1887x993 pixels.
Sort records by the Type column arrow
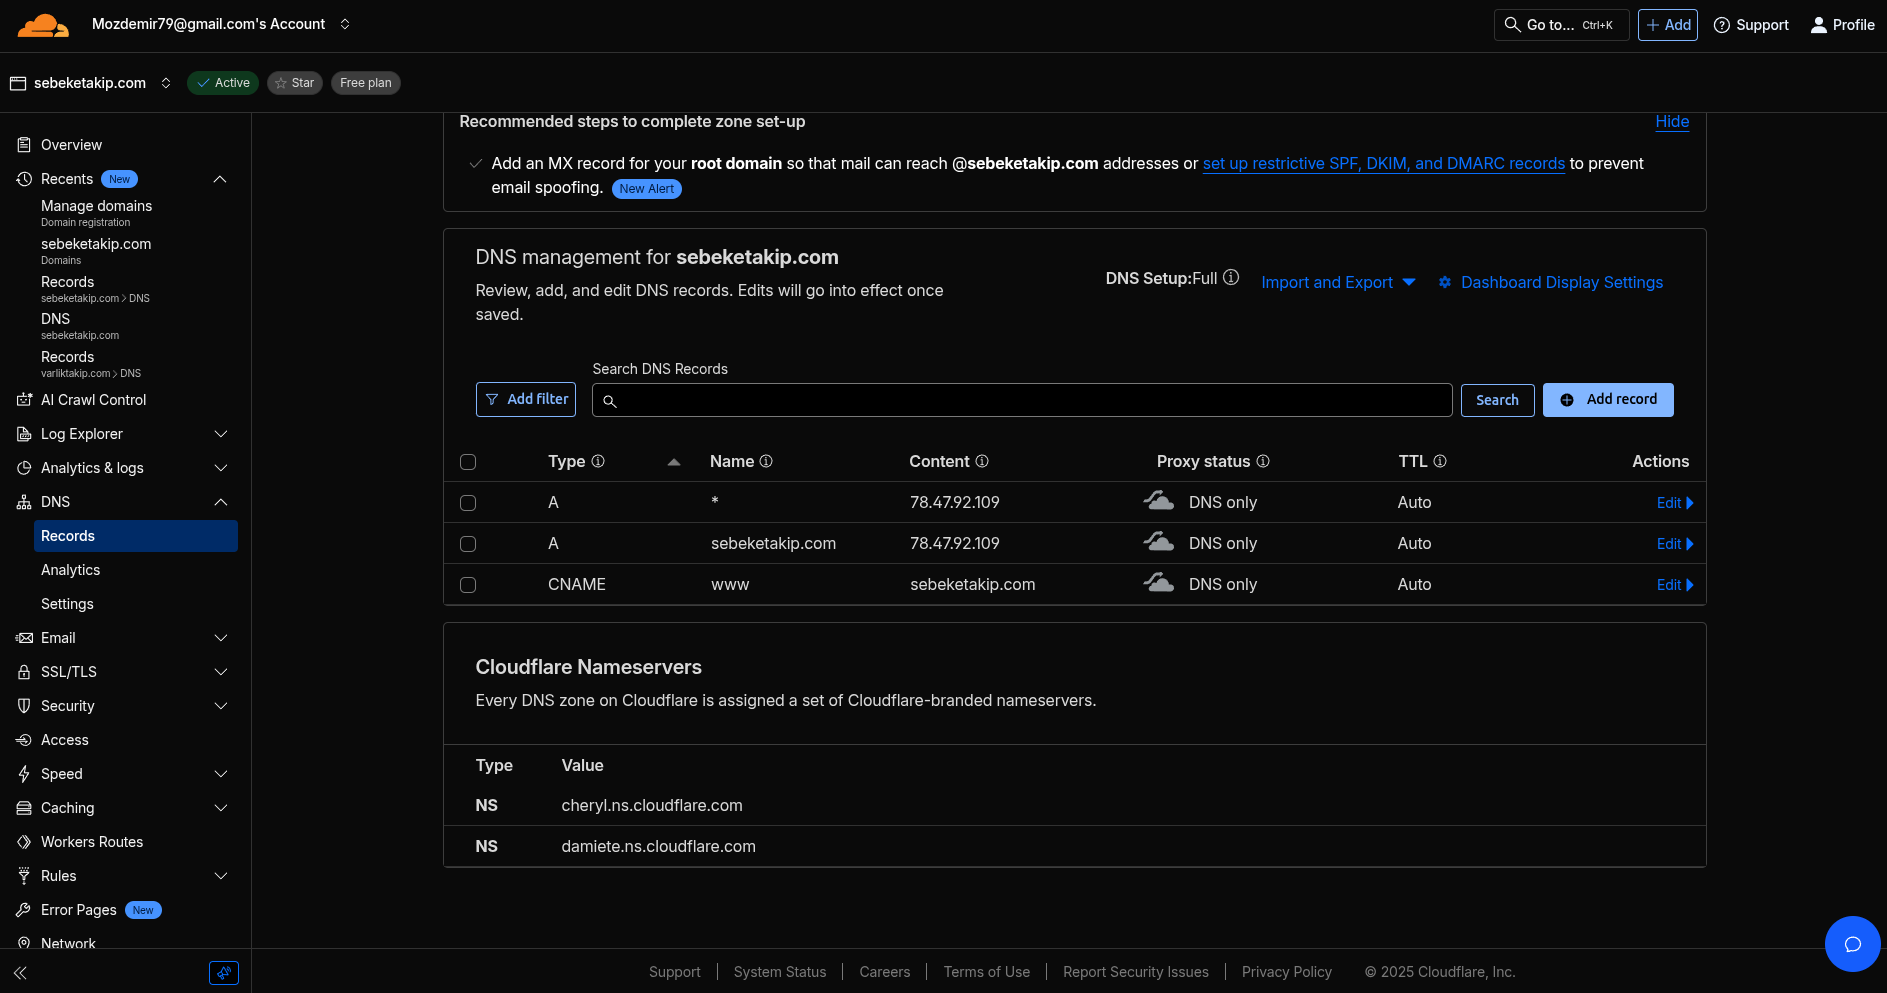point(674,462)
